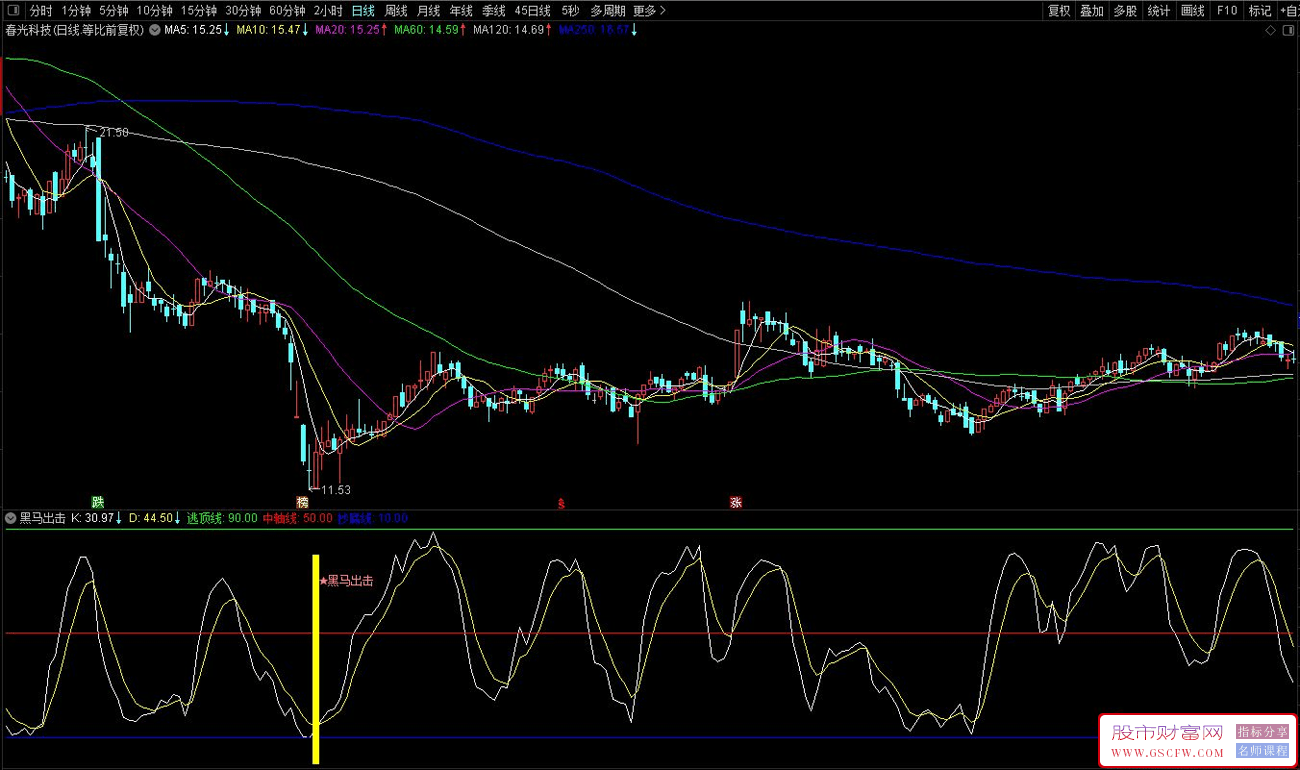The height and width of the screenshot is (770, 1300).
Task: Click the 11.53 low price label
Action: 337,490
